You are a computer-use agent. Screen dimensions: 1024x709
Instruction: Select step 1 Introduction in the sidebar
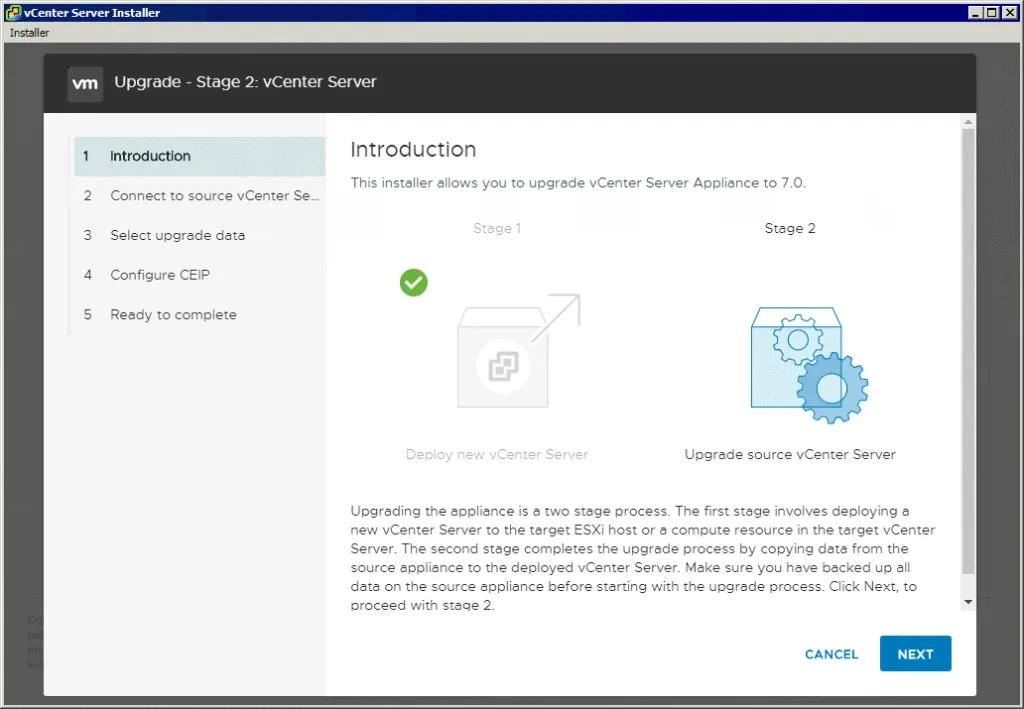click(x=150, y=156)
